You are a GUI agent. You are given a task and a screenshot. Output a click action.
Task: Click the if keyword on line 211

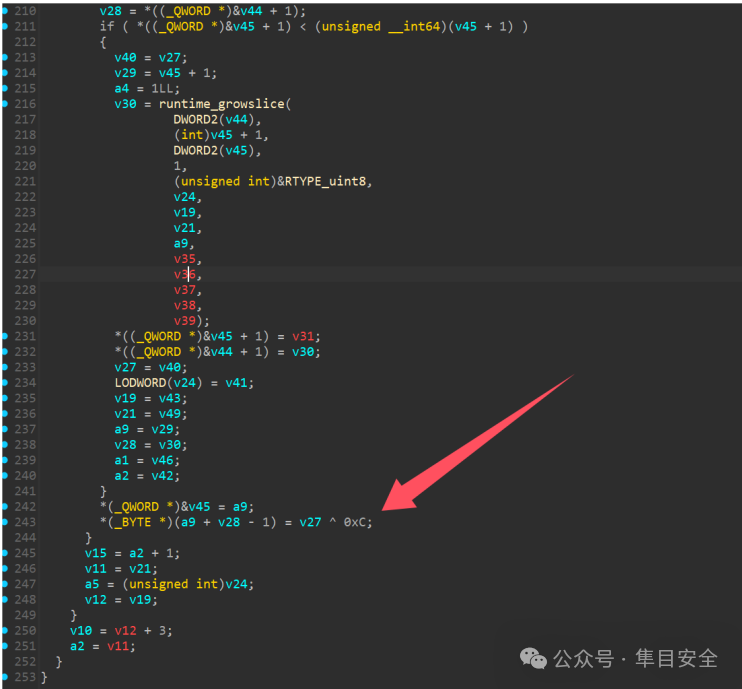(106, 26)
